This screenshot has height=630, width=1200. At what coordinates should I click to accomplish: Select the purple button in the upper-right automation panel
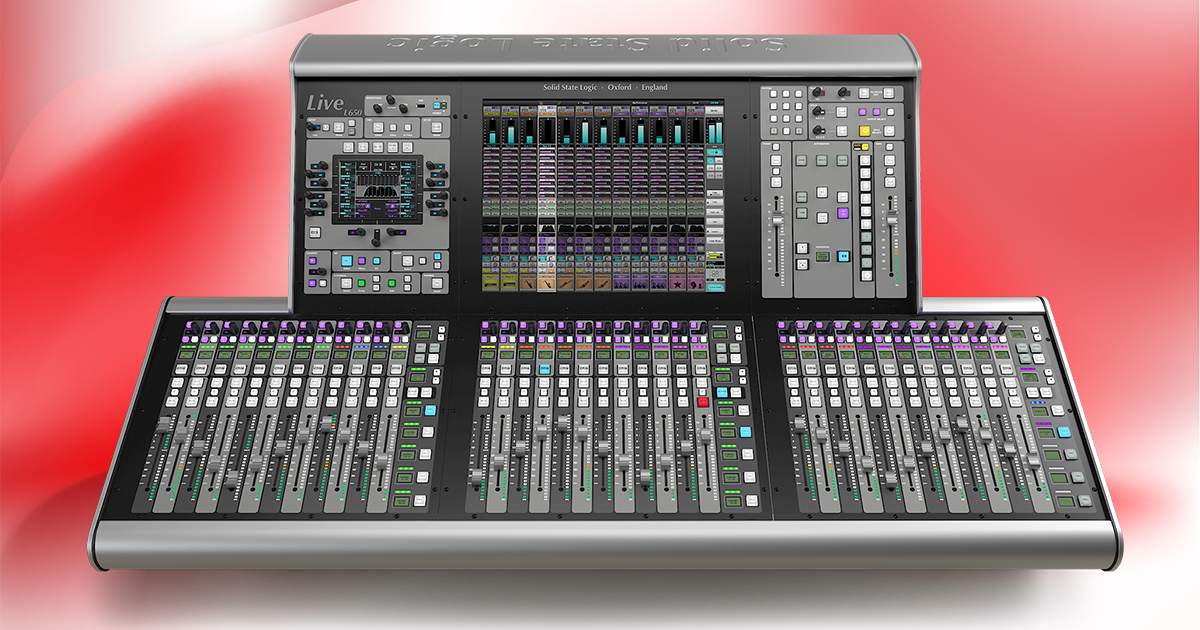point(843,212)
